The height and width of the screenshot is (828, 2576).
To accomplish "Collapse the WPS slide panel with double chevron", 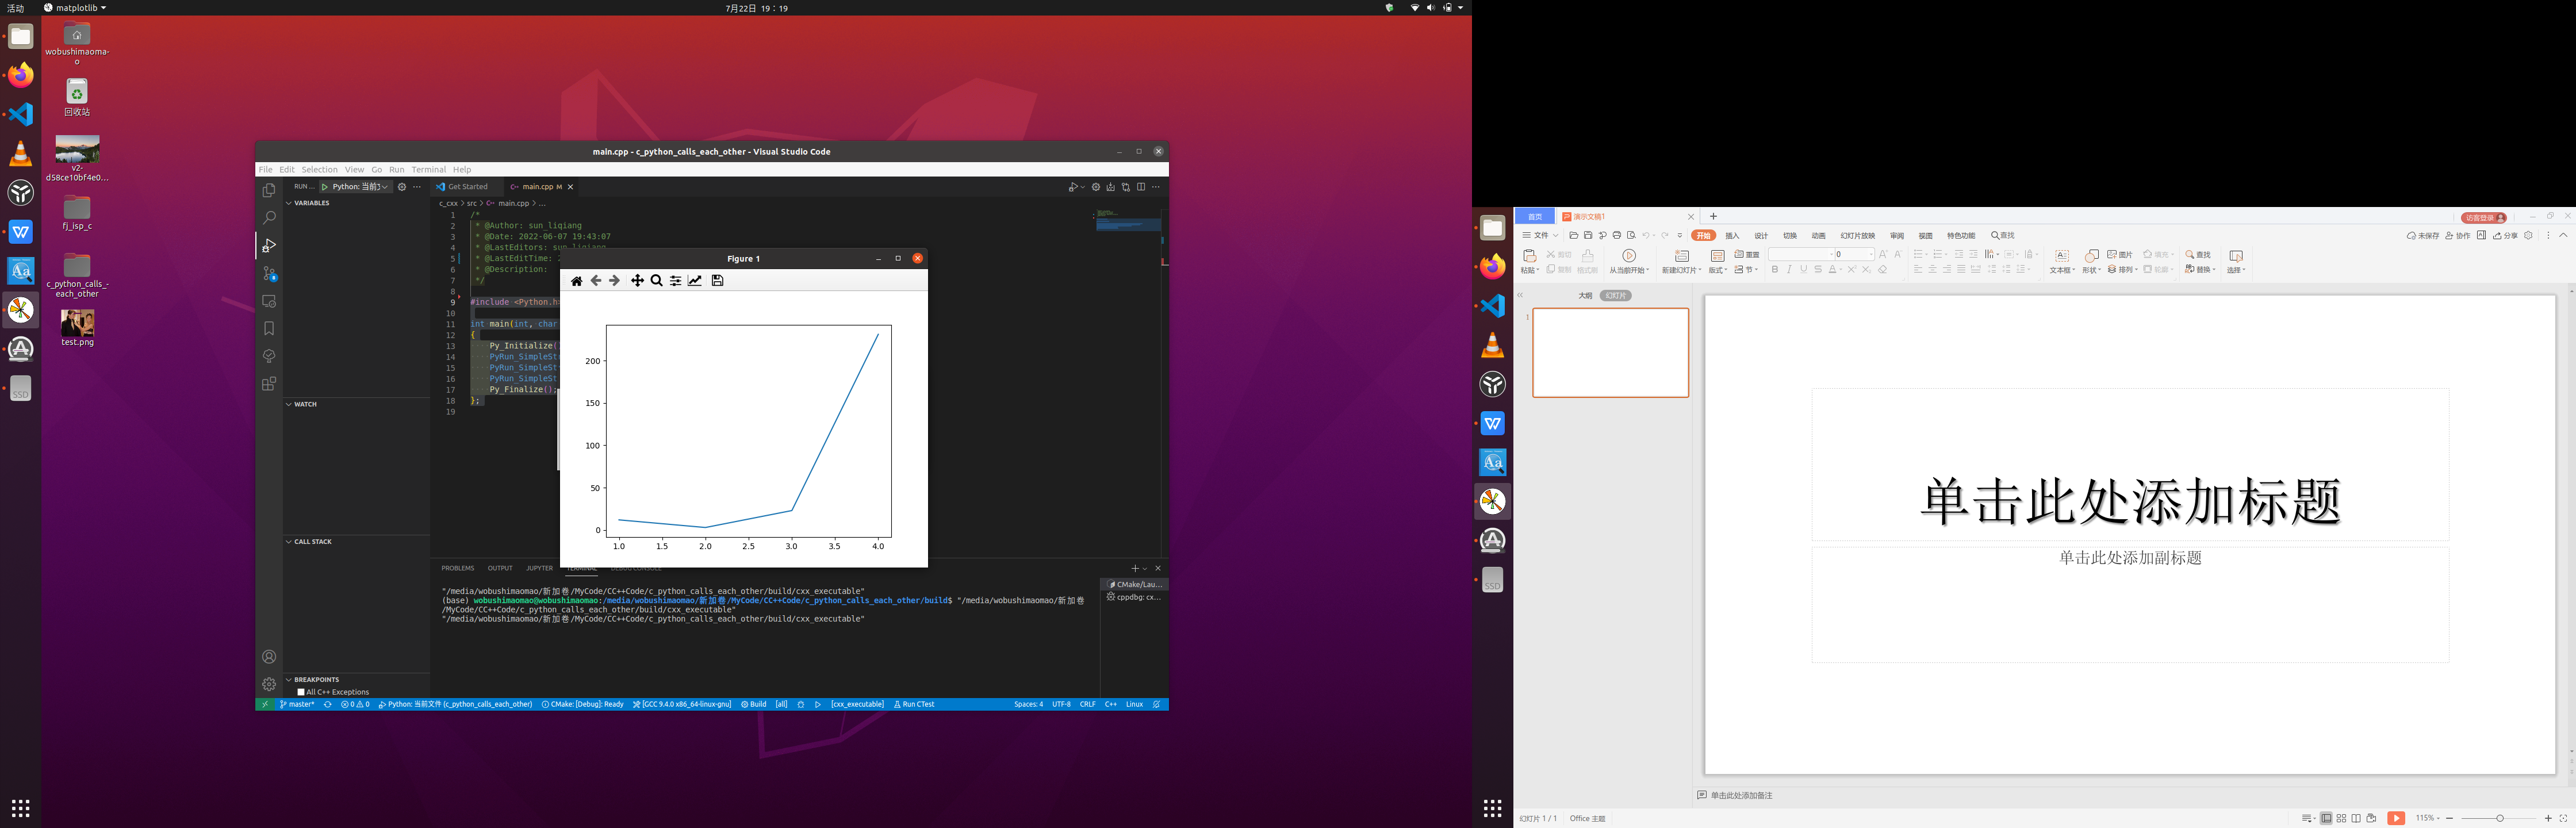I will pos(1520,296).
